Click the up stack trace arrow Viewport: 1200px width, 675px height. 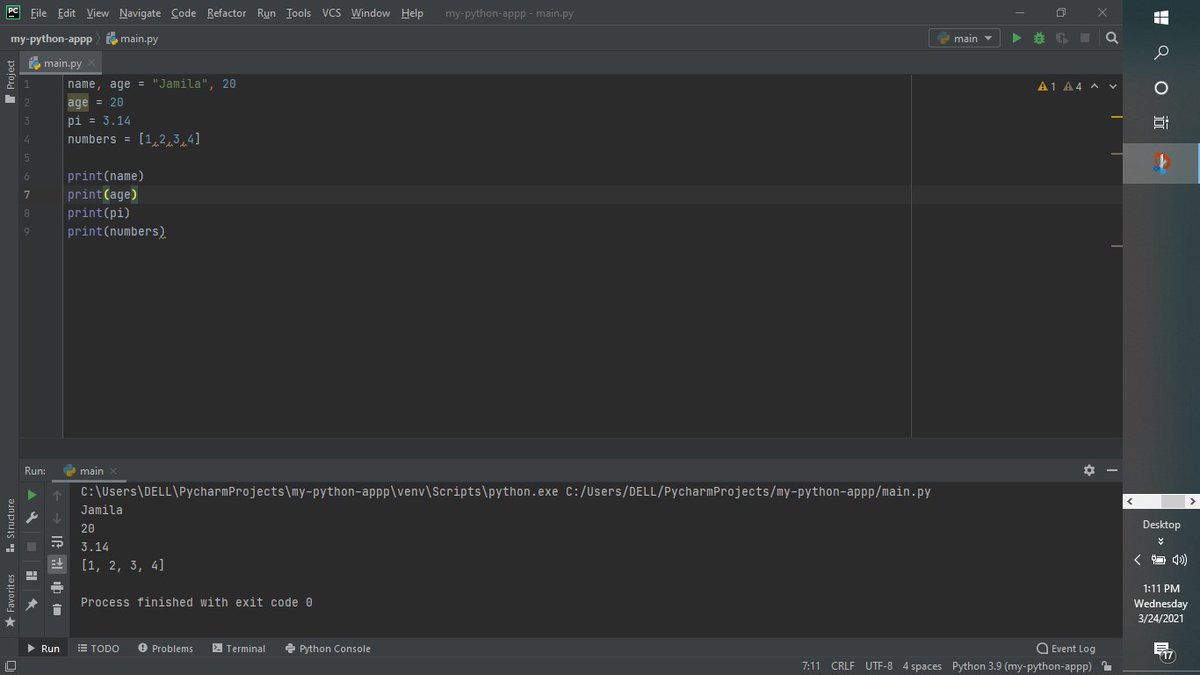click(57, 494)
